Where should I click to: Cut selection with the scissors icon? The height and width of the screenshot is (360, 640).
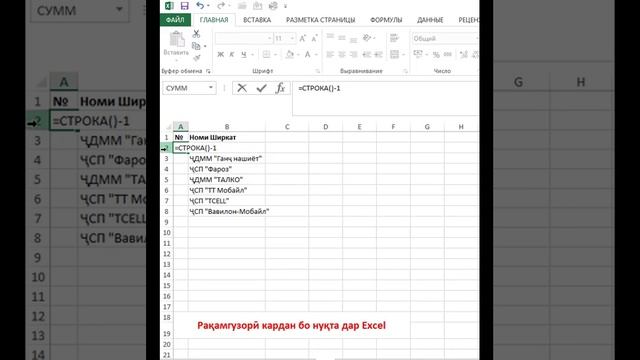196,34
